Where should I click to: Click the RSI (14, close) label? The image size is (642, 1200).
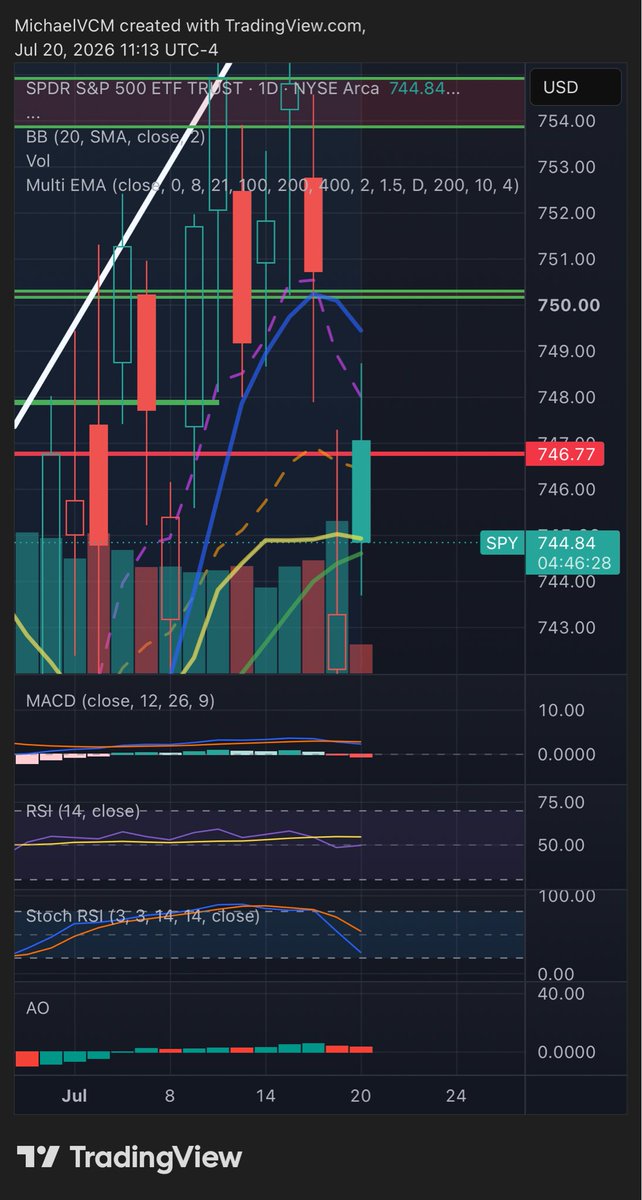click(x=83, y=811)
